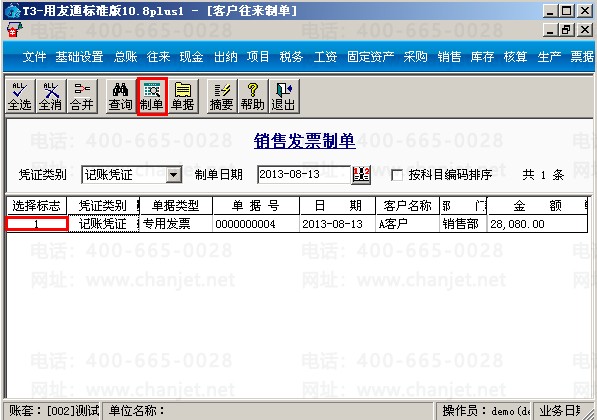Click the 选择标志 cell containing 1
597x420 pixels.
[37, 224]
